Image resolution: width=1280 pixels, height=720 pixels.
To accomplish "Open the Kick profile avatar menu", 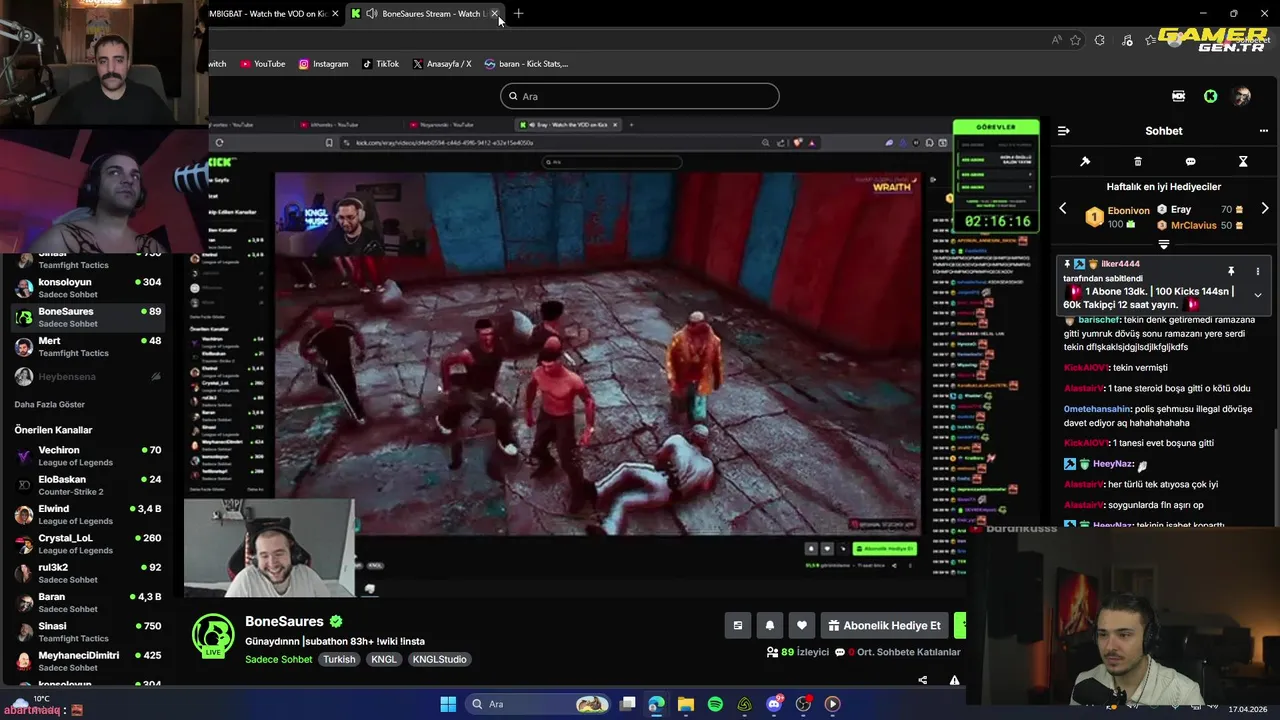I will tap(1241, 96).
